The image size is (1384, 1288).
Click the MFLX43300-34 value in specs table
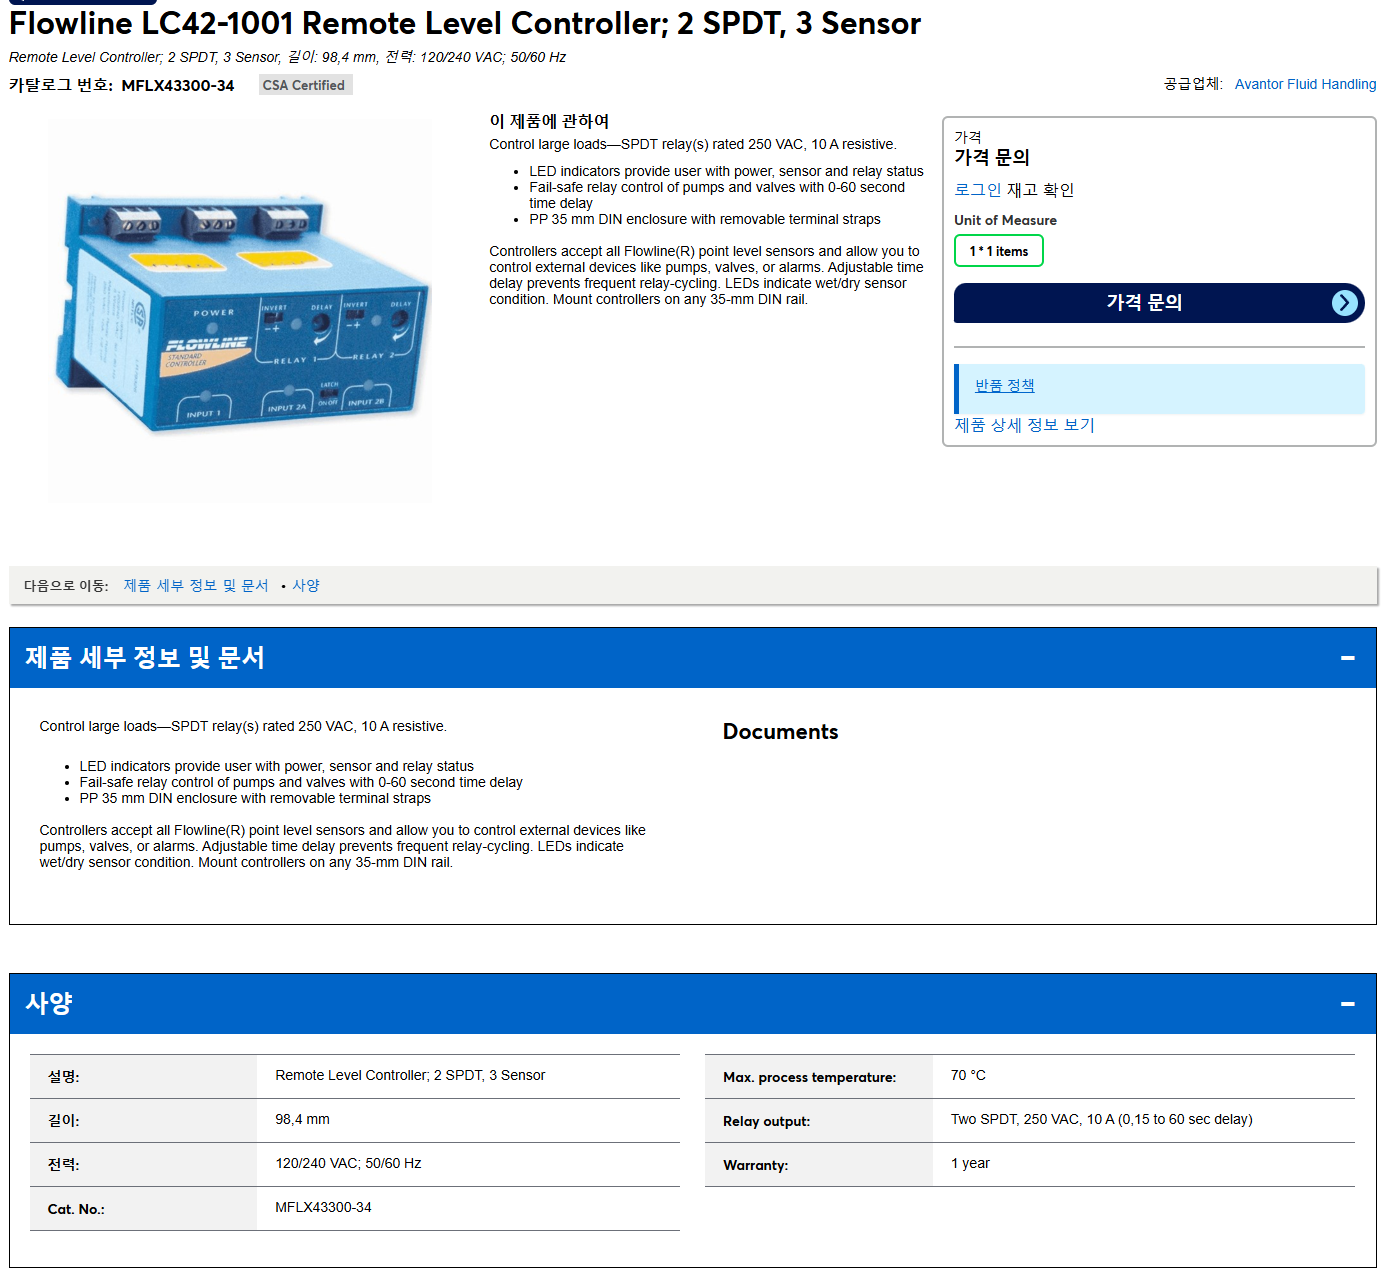pos(323,1208)
